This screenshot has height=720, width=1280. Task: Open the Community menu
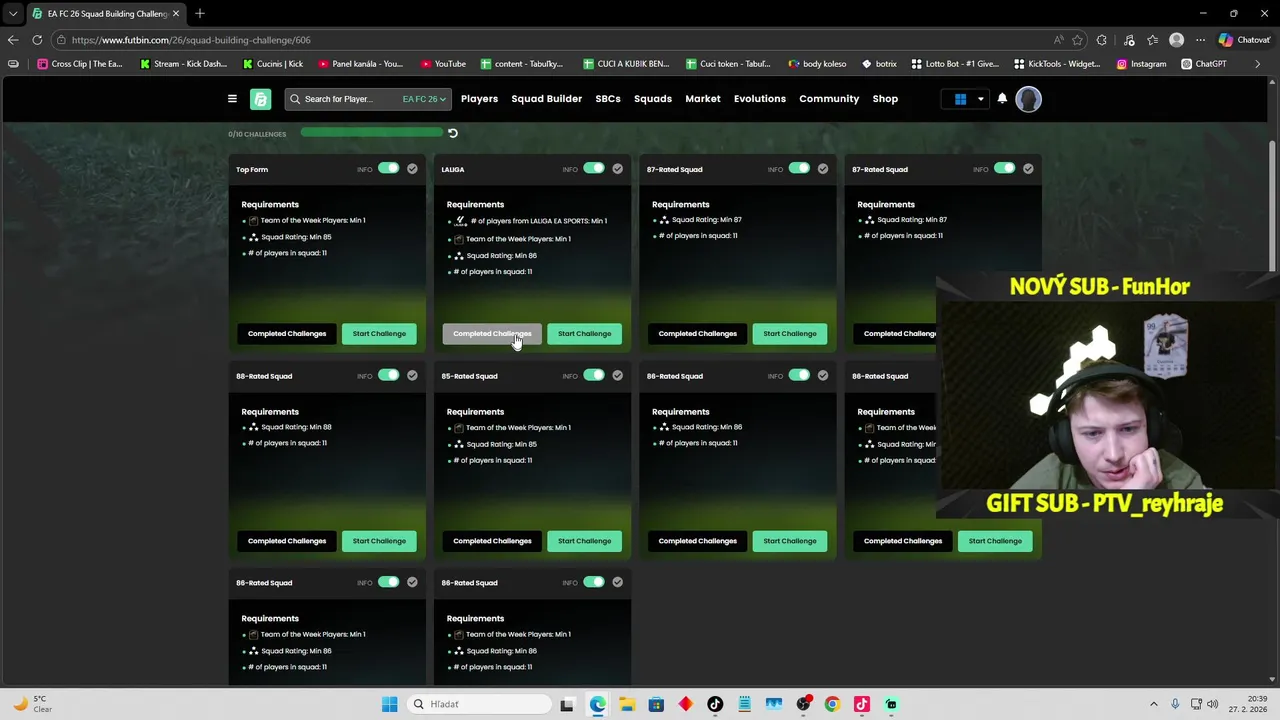[829, 99]
